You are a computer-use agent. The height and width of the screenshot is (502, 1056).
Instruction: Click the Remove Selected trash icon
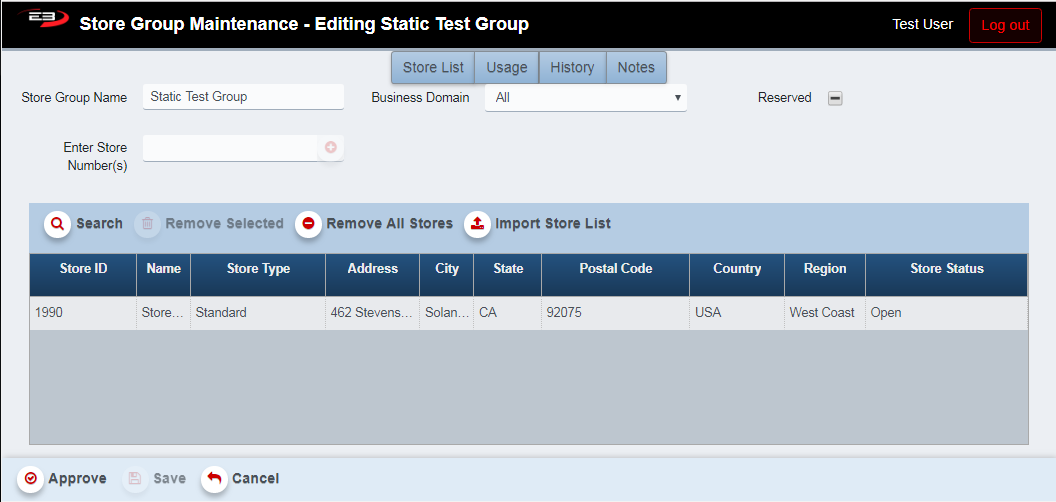click(147, 224)
